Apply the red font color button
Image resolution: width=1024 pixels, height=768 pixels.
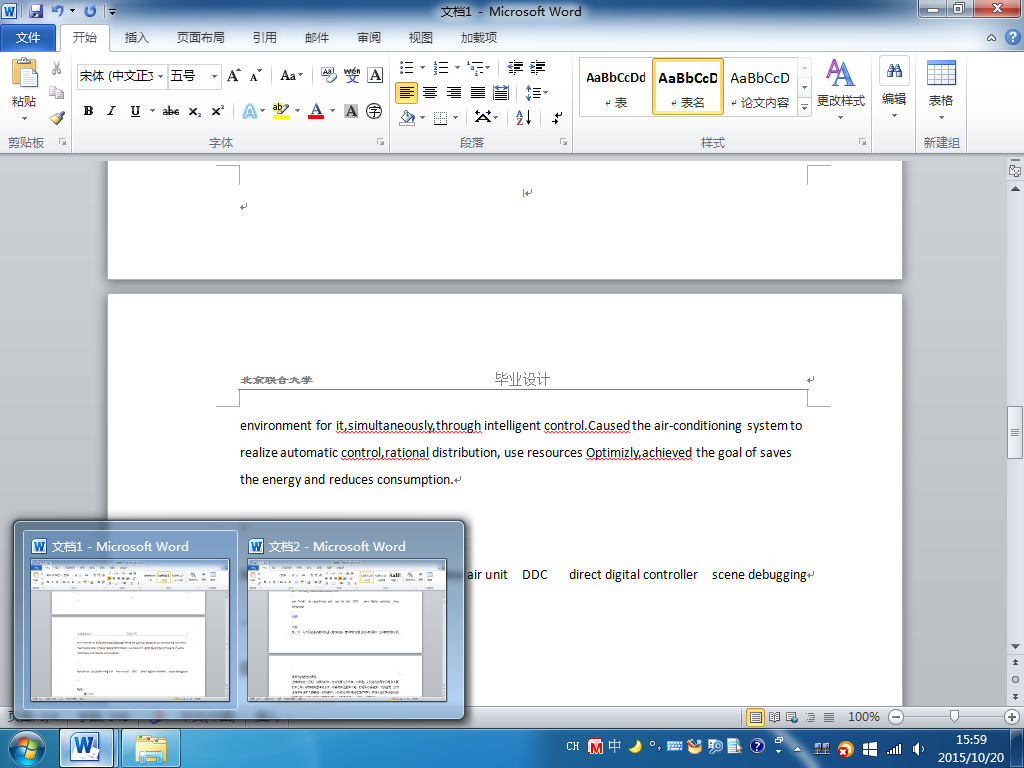[316, 111]
